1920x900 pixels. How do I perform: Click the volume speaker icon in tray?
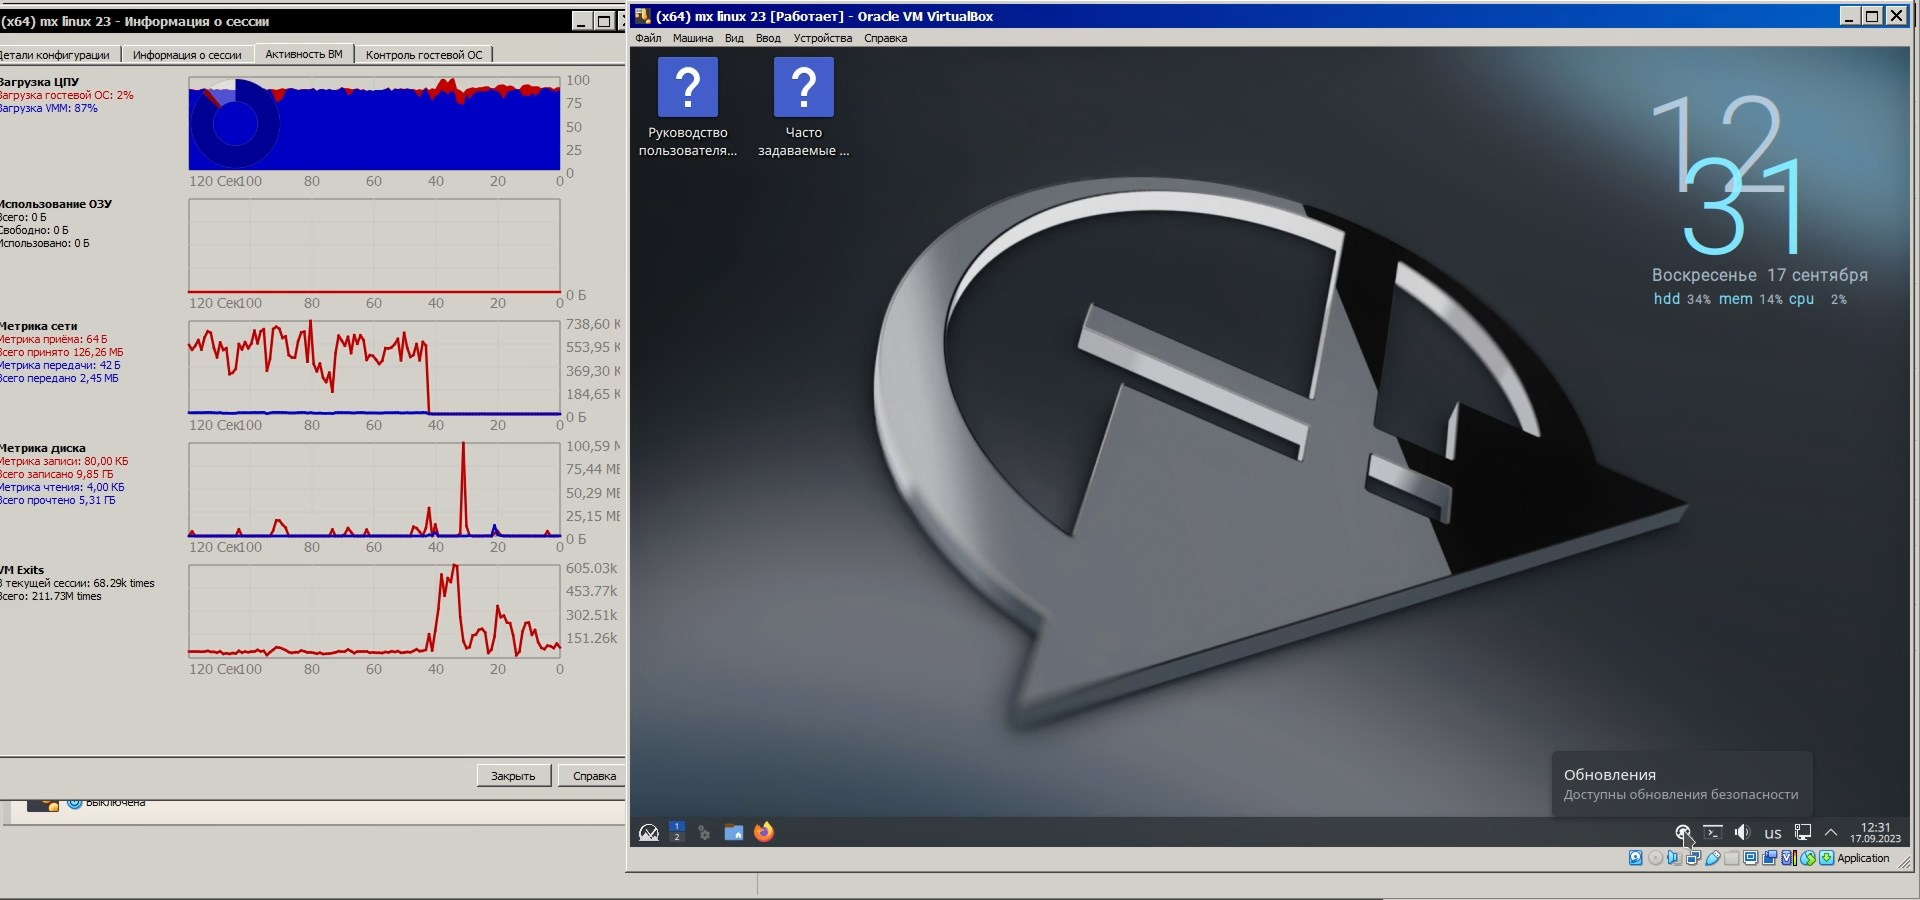coord(1742,832)
